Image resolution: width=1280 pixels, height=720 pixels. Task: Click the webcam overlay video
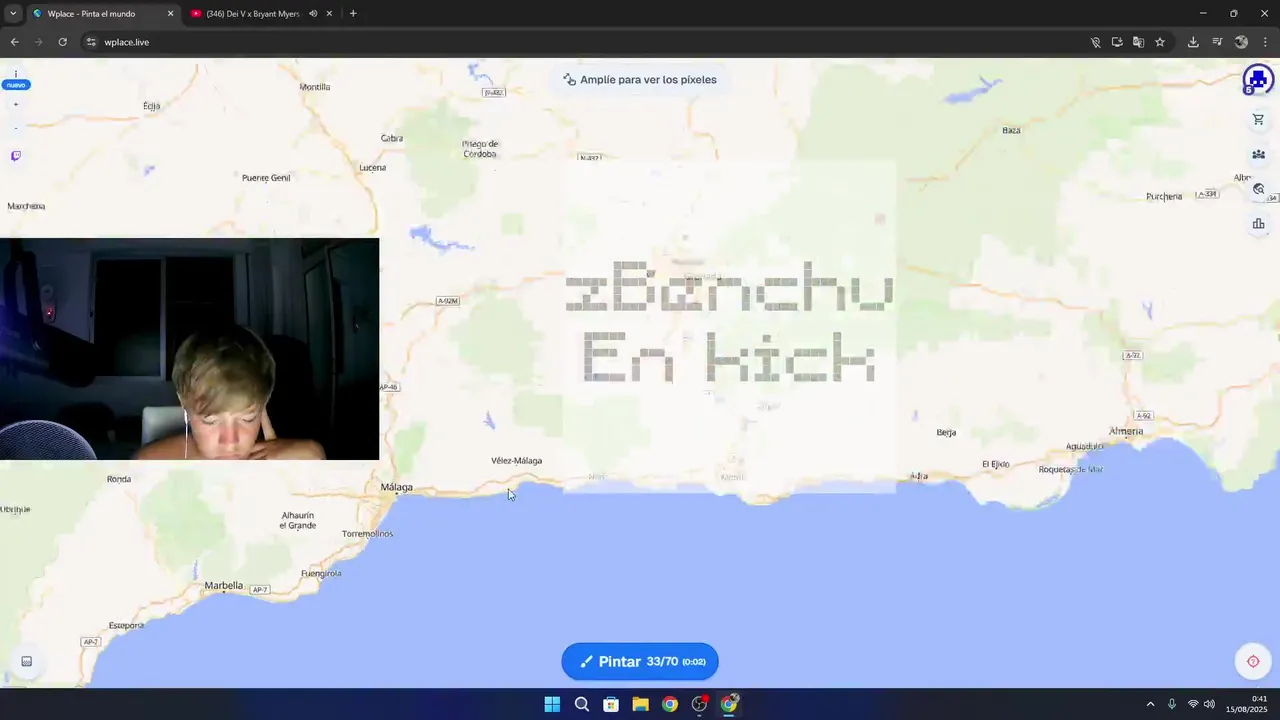[x=189, y=349]
